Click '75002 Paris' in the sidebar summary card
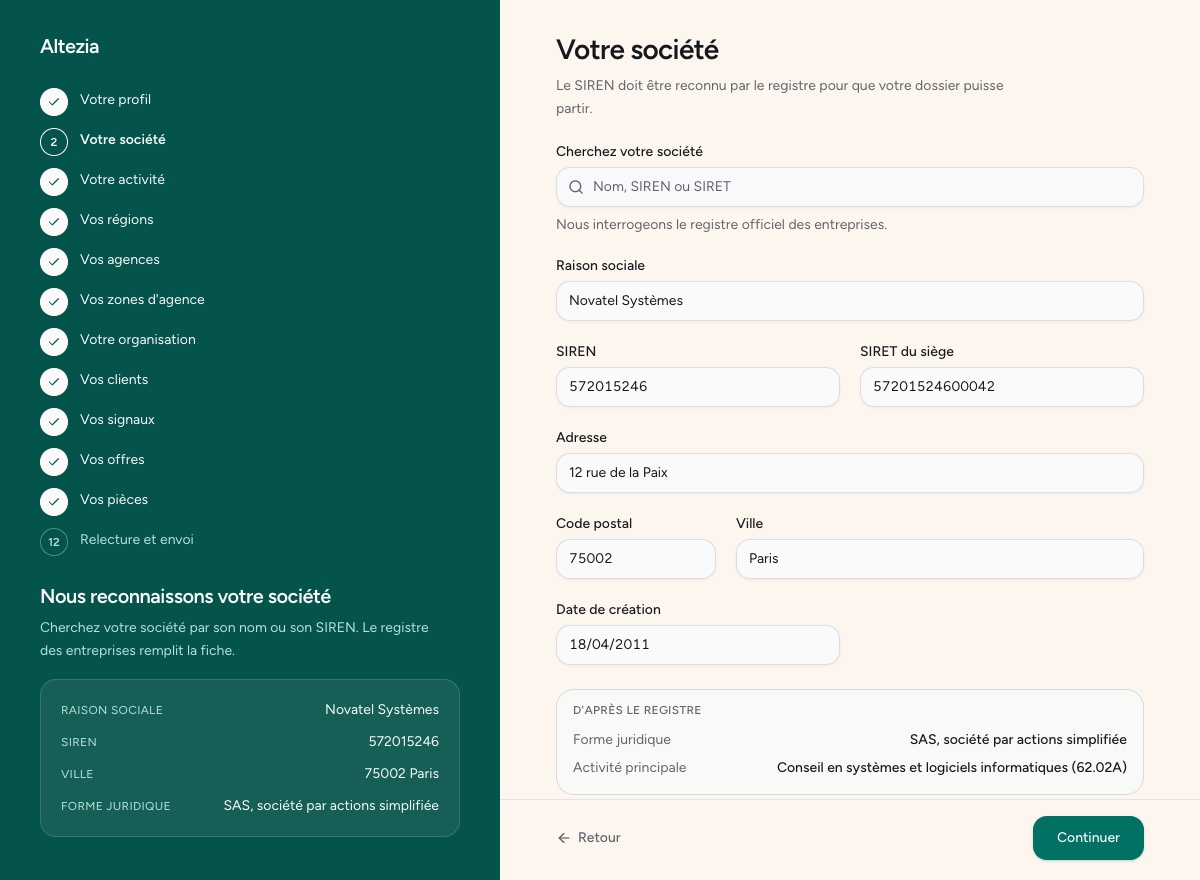The height and width of the screenshot is (880, 1200). [402, 774]
